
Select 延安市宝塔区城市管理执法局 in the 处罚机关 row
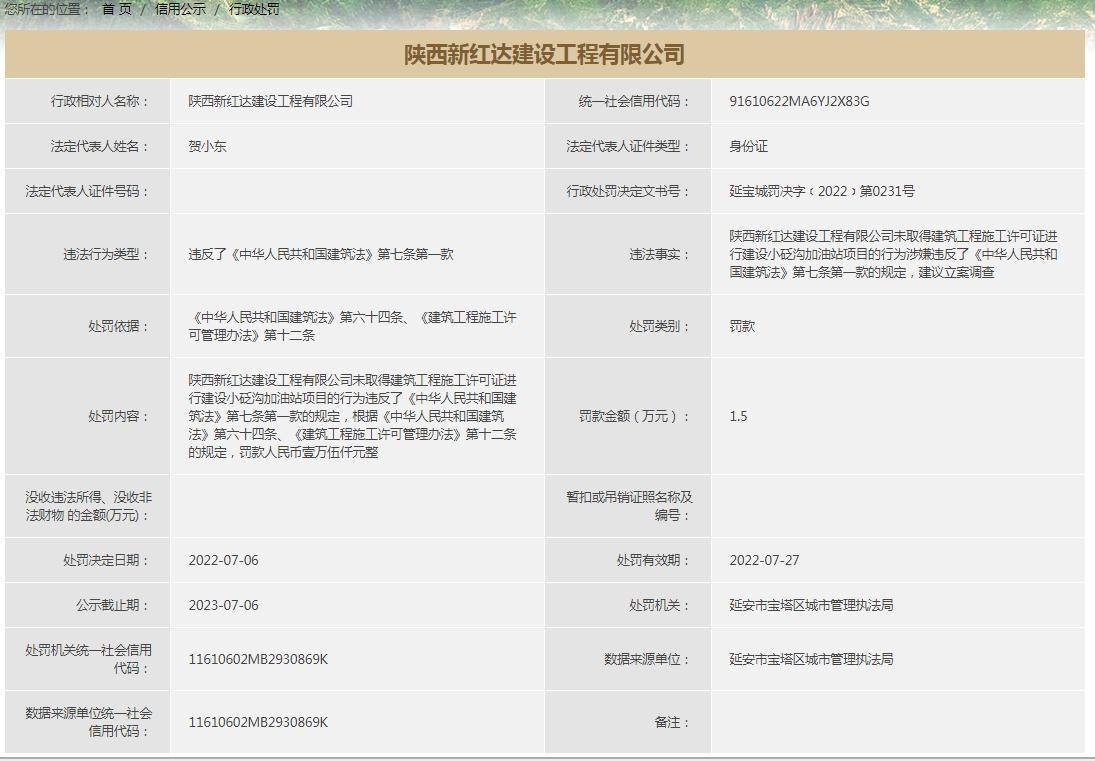(811, 605)
